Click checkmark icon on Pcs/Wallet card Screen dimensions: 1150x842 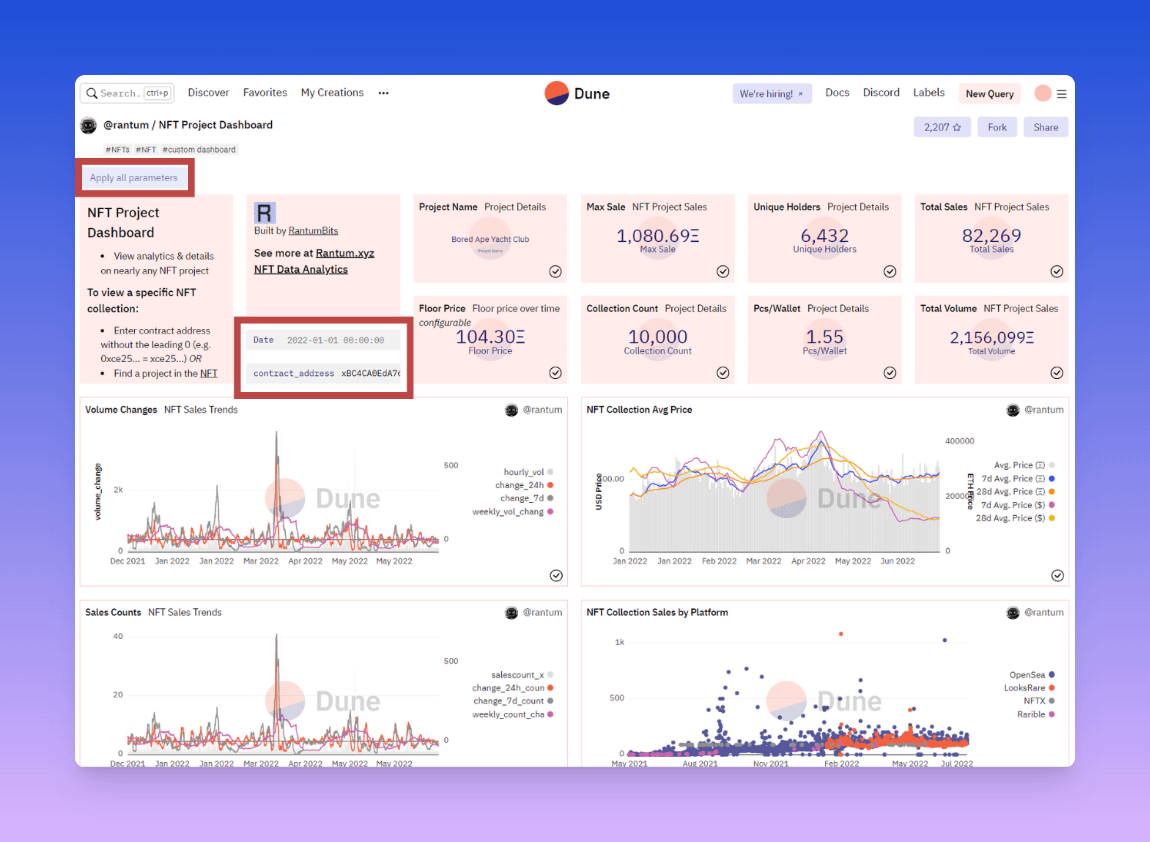pyautogui.click(x=890, y=373)
